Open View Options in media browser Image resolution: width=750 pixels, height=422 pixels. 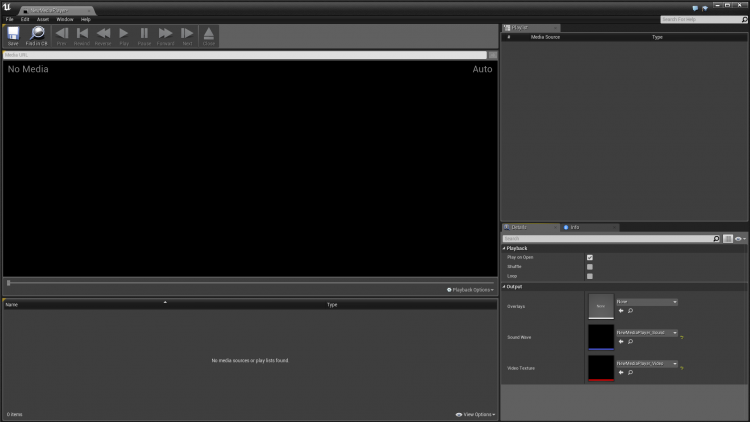pos(475,414)
